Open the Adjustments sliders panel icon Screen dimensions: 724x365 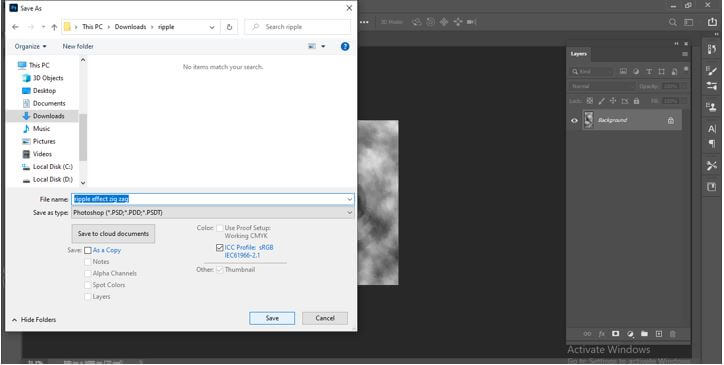[x=712, y=86]
